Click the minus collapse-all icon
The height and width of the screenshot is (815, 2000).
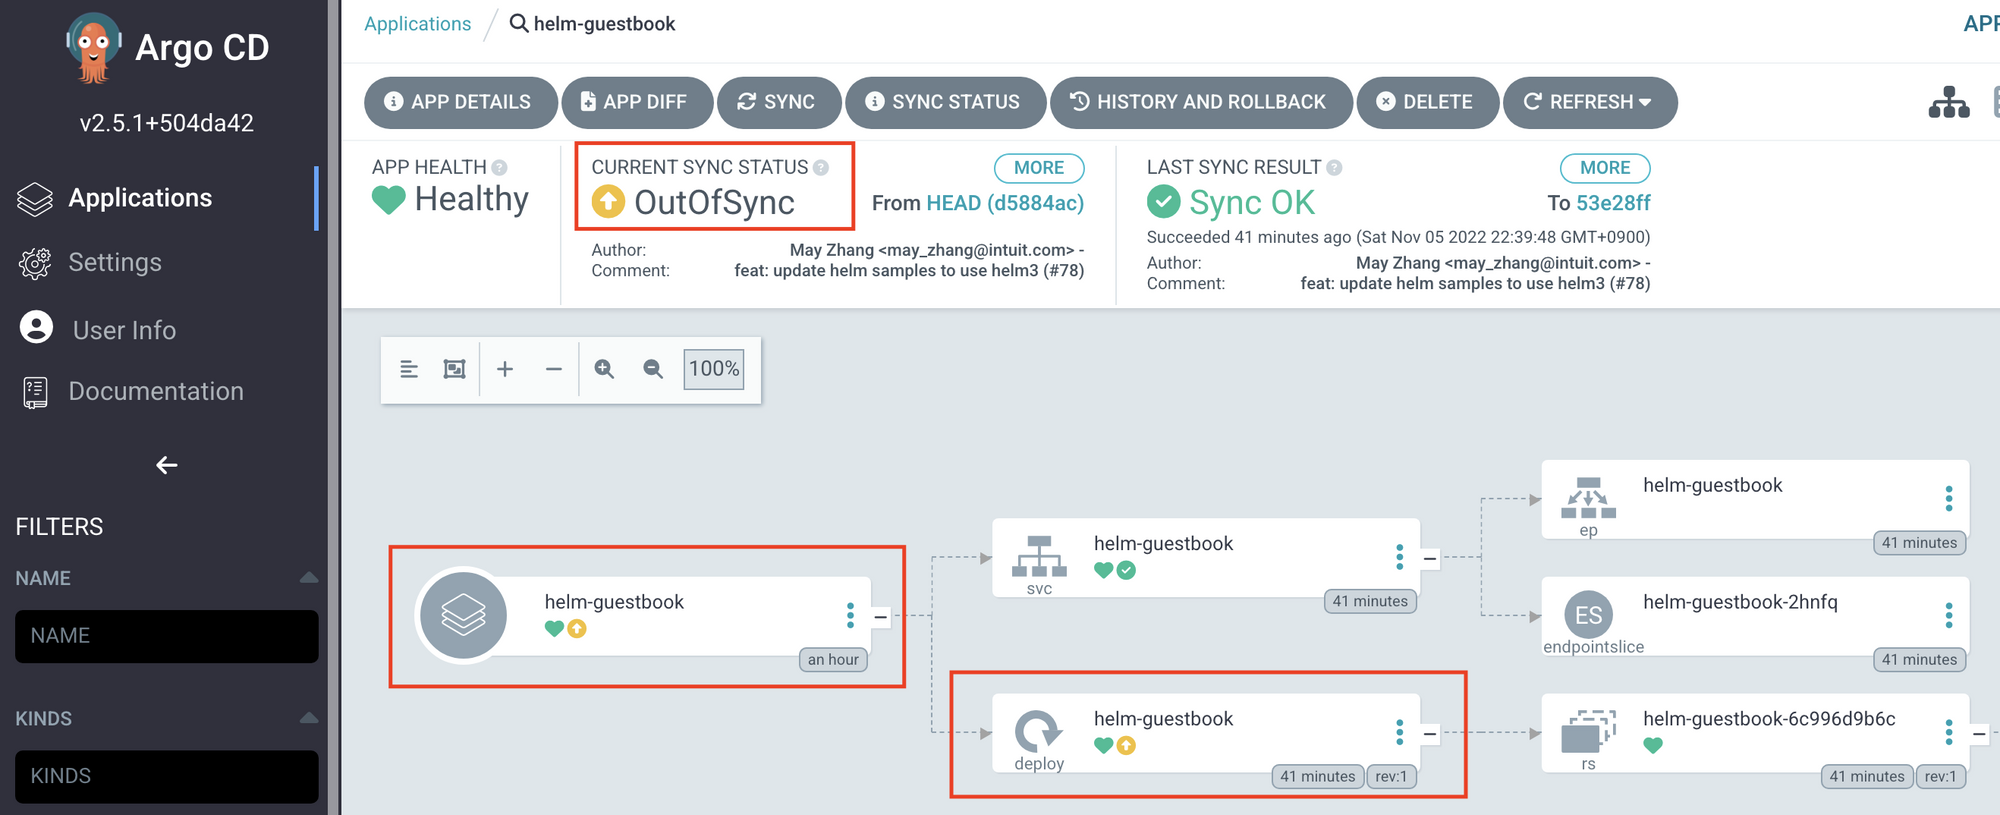[553, 369]
